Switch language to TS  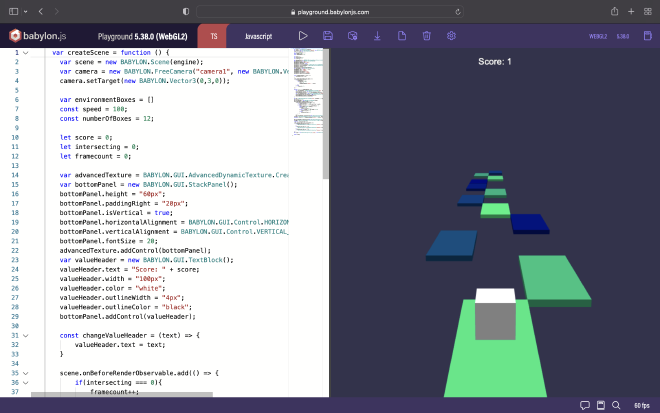(214, 36)
